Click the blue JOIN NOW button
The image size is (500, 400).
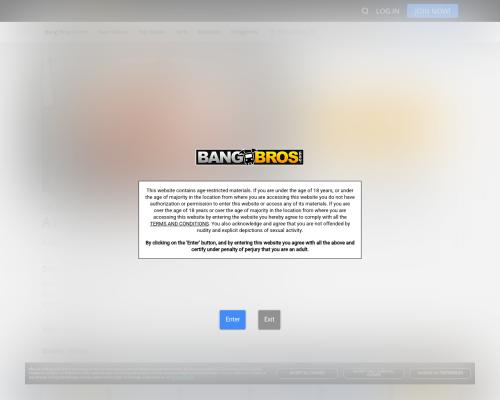(x=432, y=11)
